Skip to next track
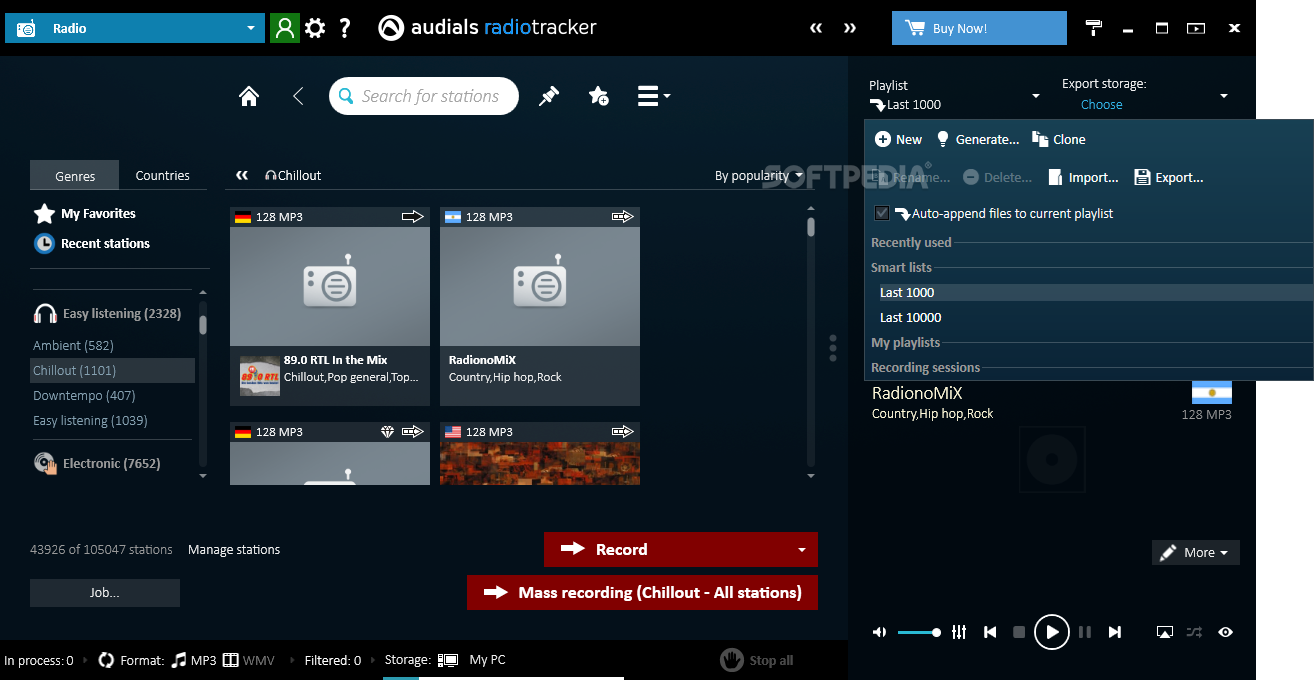 point(1115,632)
